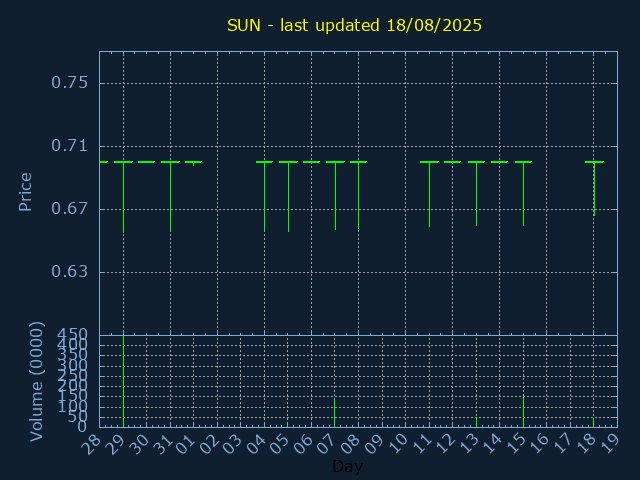Click the day 05 x-axis label
The height and width of the screenshot is (480, 640).
tap(280, 444)
